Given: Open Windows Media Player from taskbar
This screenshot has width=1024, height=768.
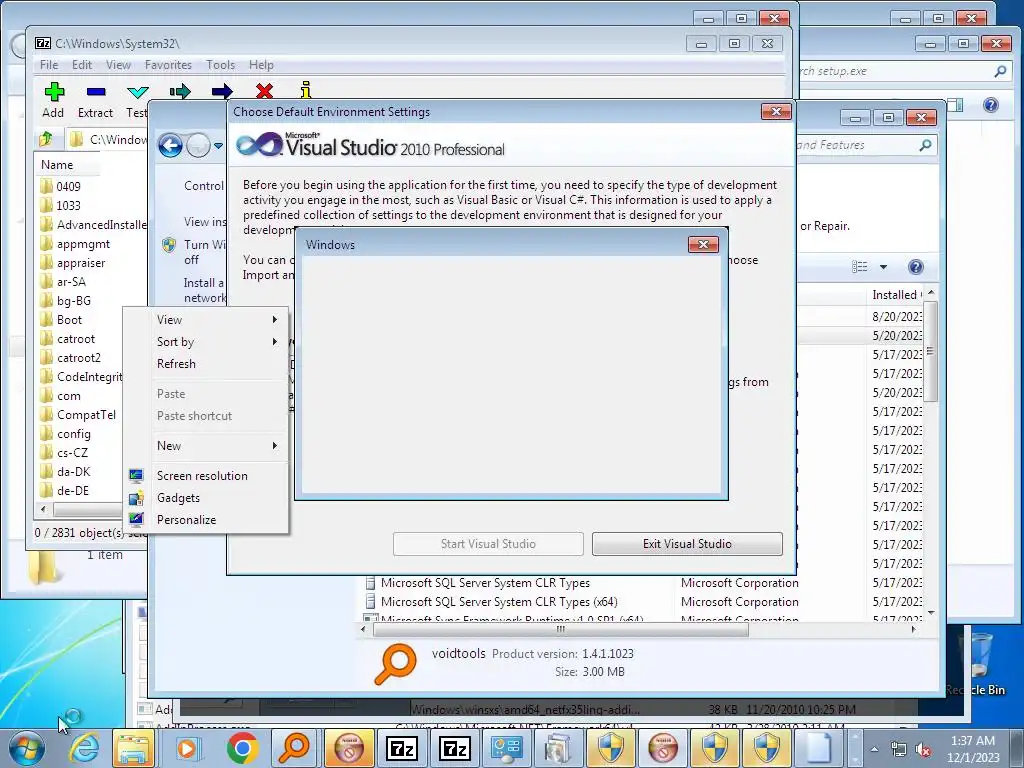Looking at the screenshot, I should point(187,748).
